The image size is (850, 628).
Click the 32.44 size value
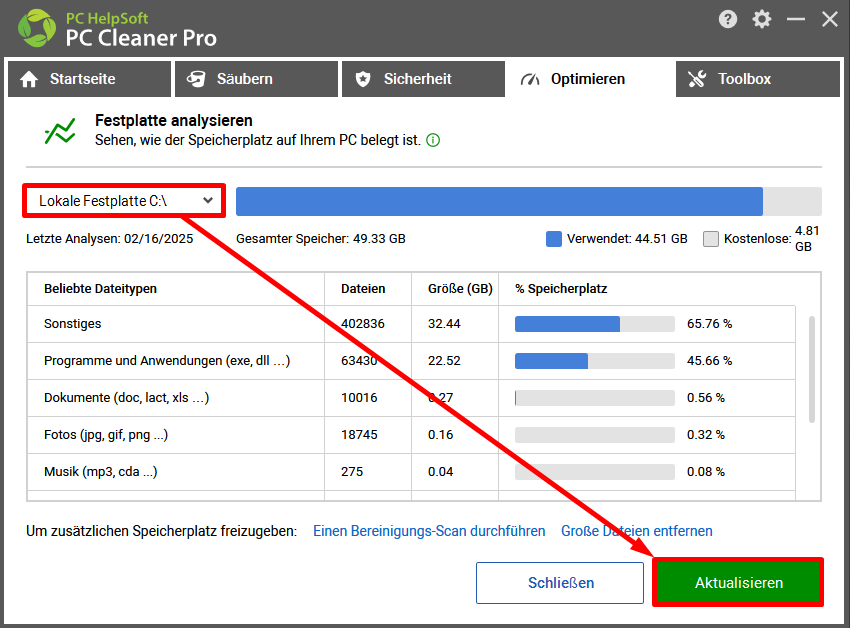(444, 324)
